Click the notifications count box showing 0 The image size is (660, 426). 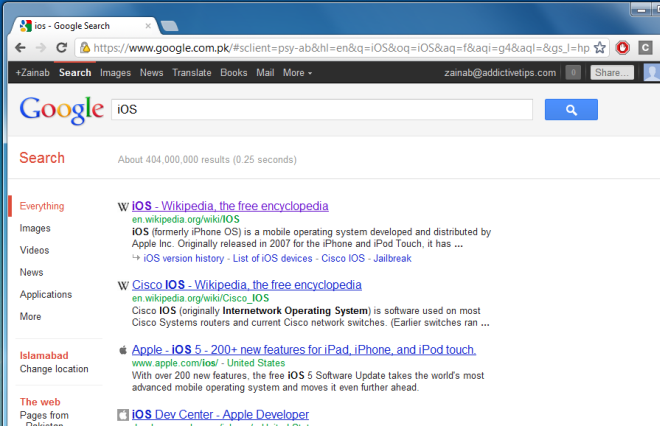point(573,72)
